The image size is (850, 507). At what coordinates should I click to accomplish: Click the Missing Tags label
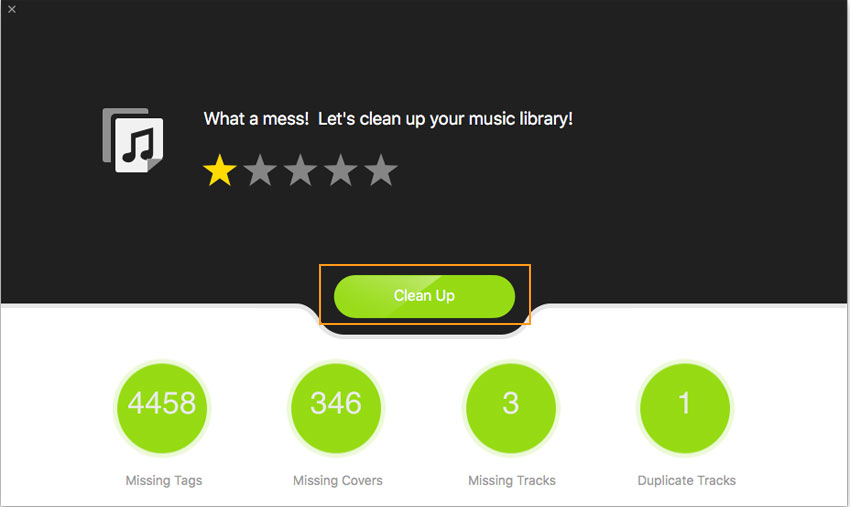[x=164, y=480]
